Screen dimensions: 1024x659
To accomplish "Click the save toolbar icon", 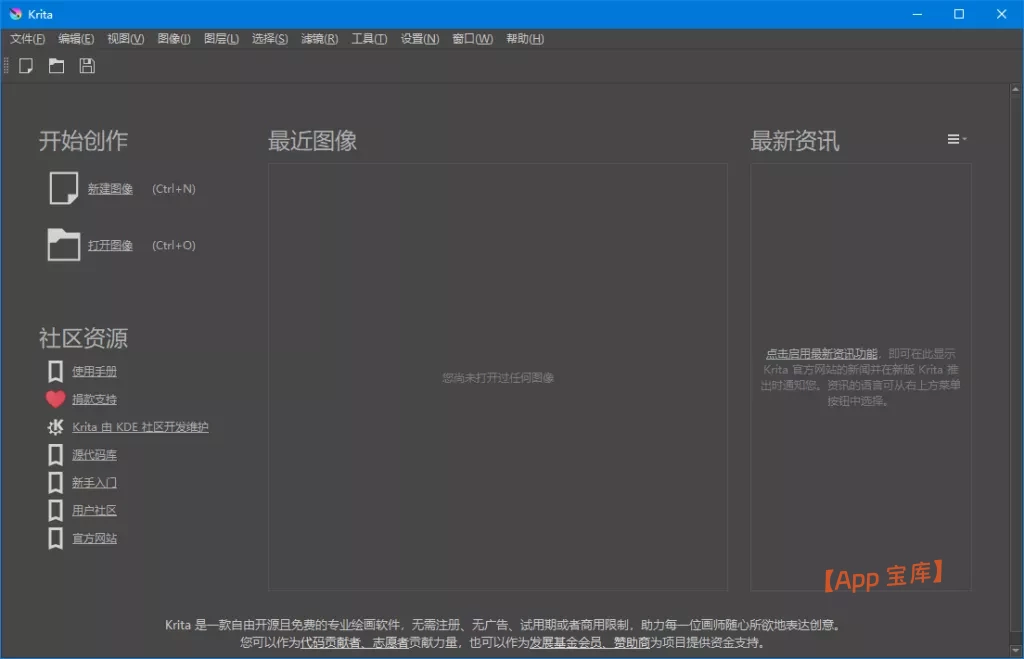I will (86, 66).
